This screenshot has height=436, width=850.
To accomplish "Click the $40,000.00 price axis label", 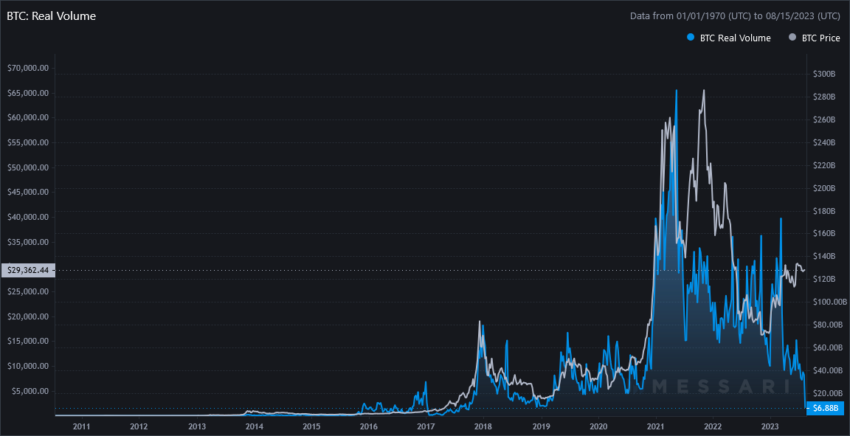I will [x=28, y=217].
